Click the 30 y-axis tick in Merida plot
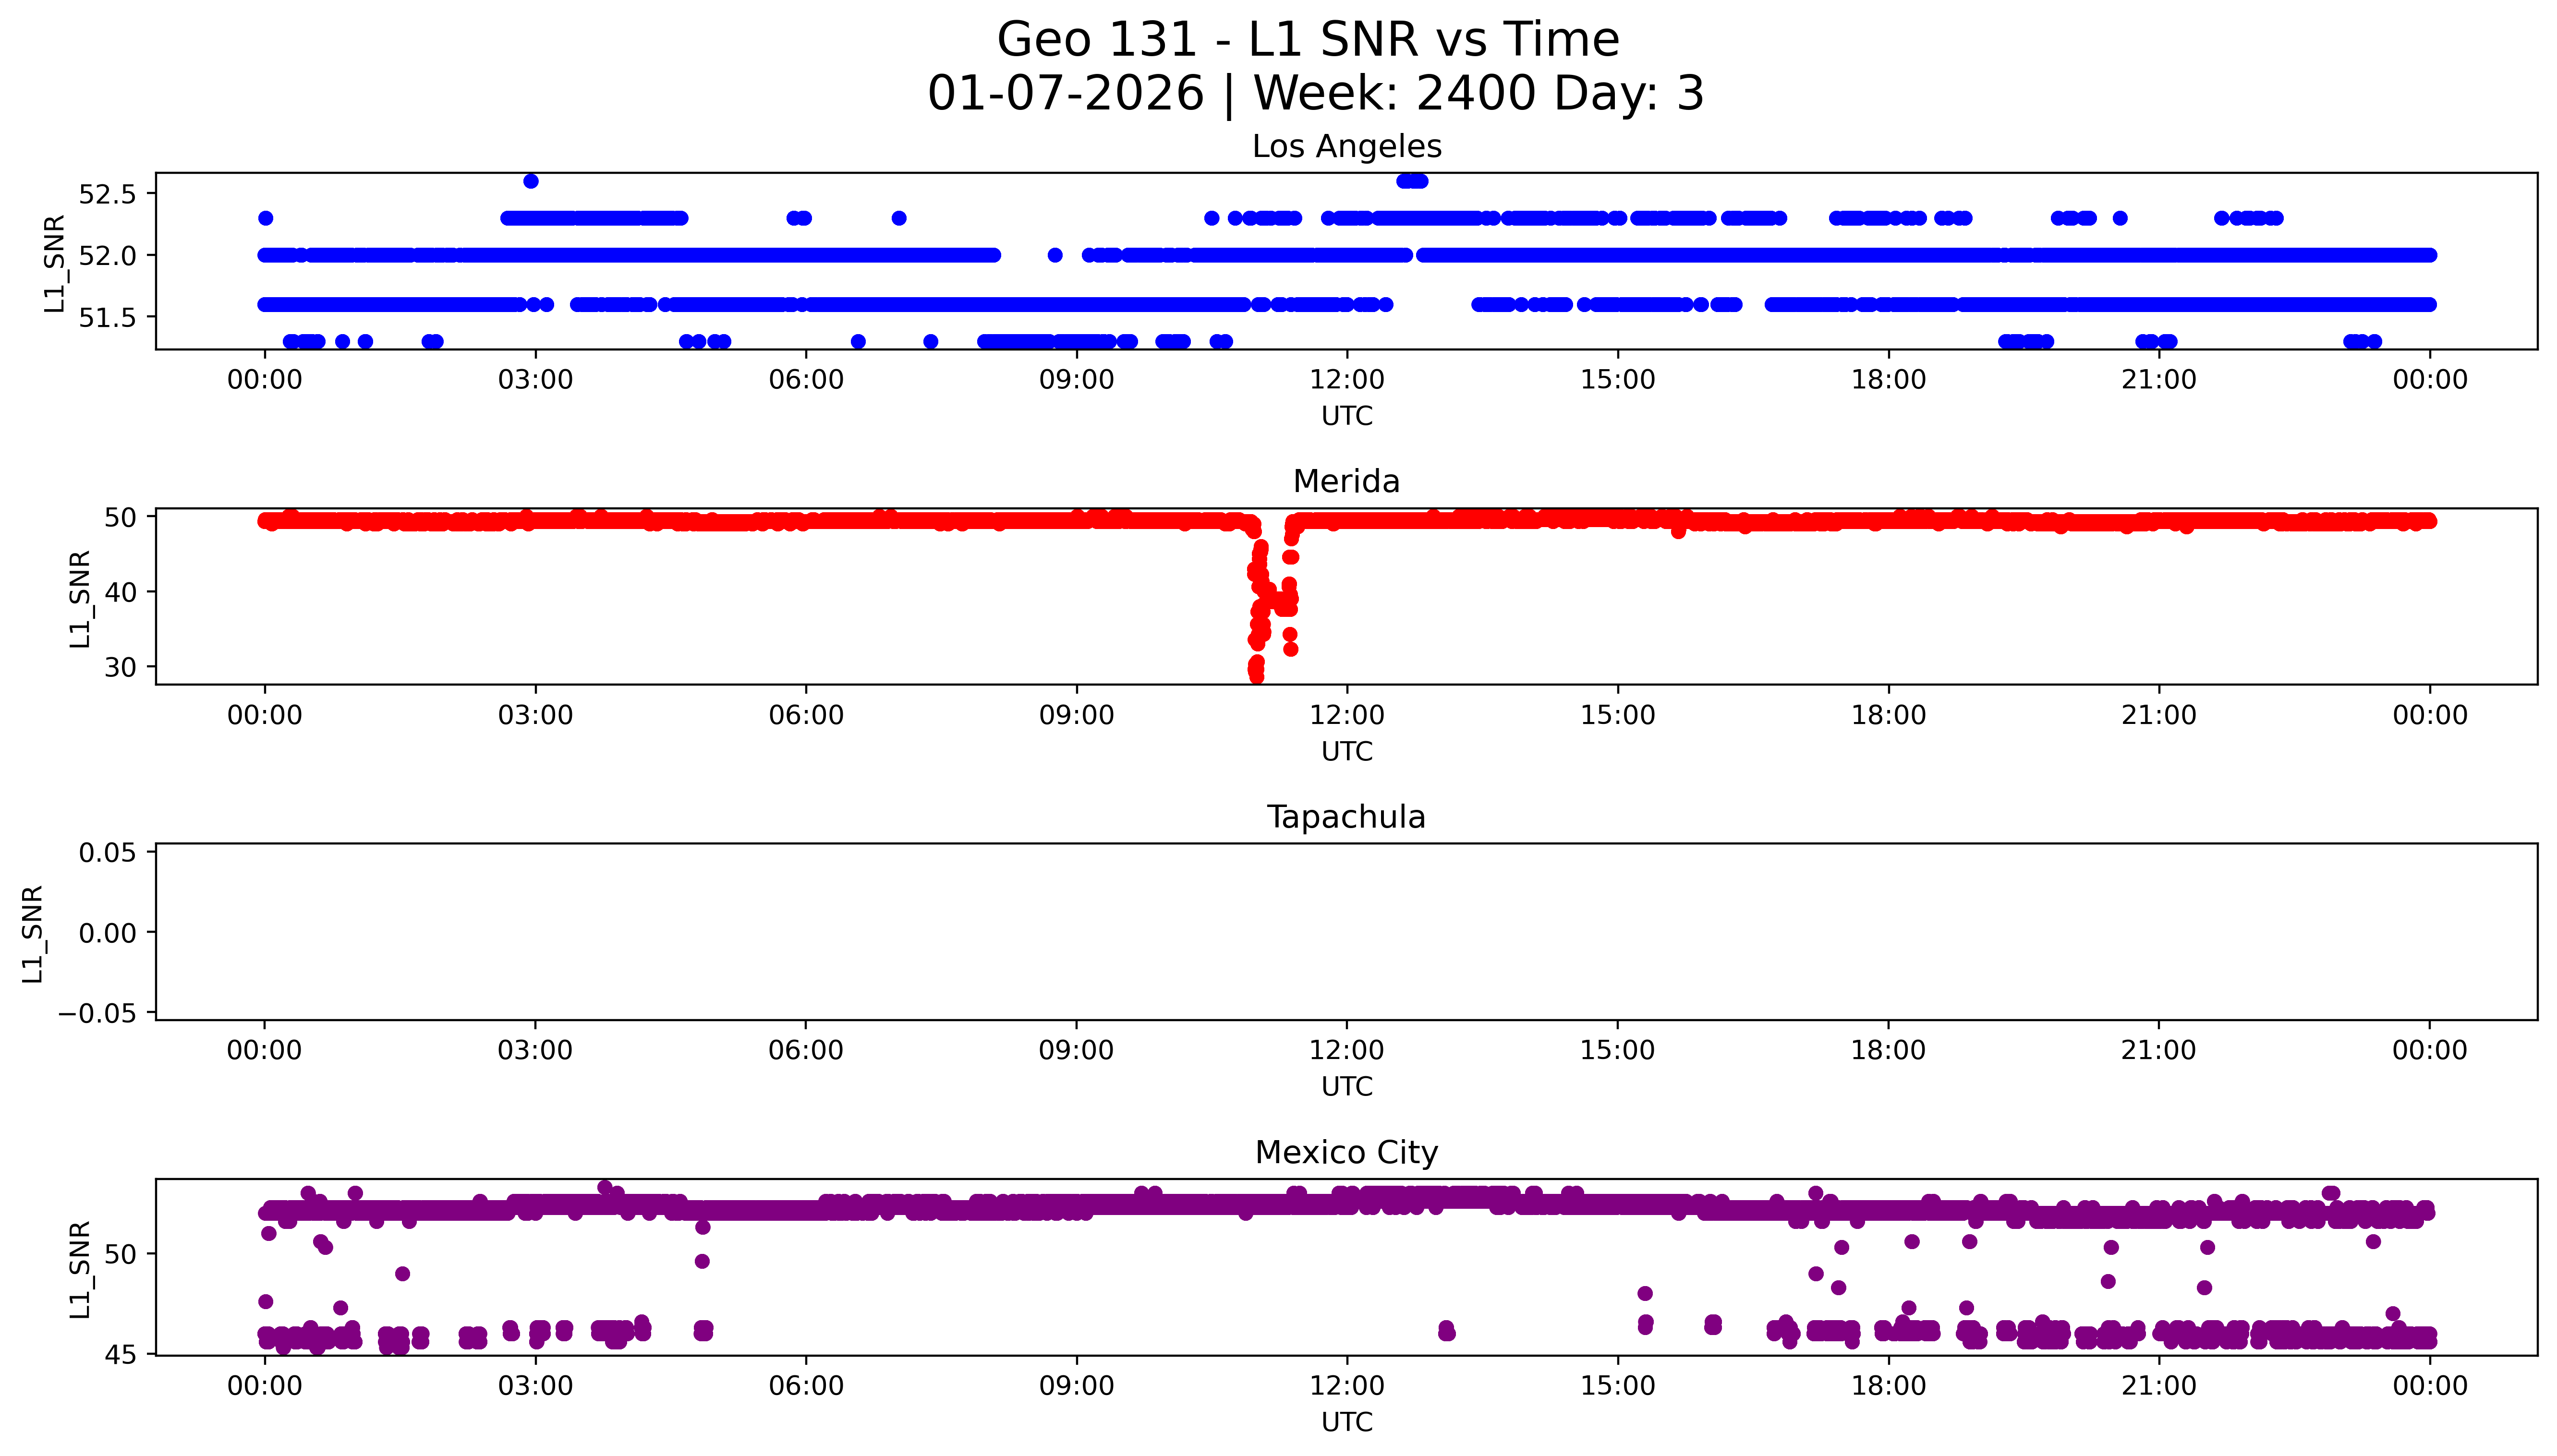 click(120, 667)
